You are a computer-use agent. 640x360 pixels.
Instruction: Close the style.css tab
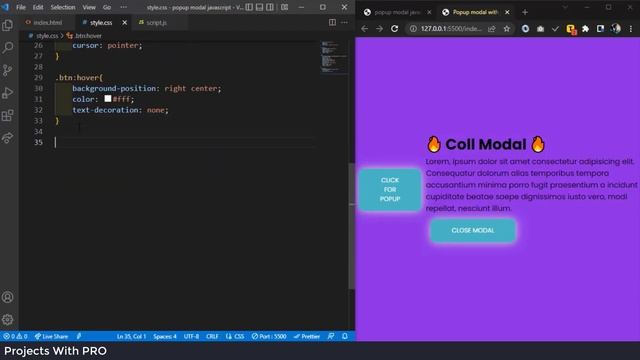(124, 22)
